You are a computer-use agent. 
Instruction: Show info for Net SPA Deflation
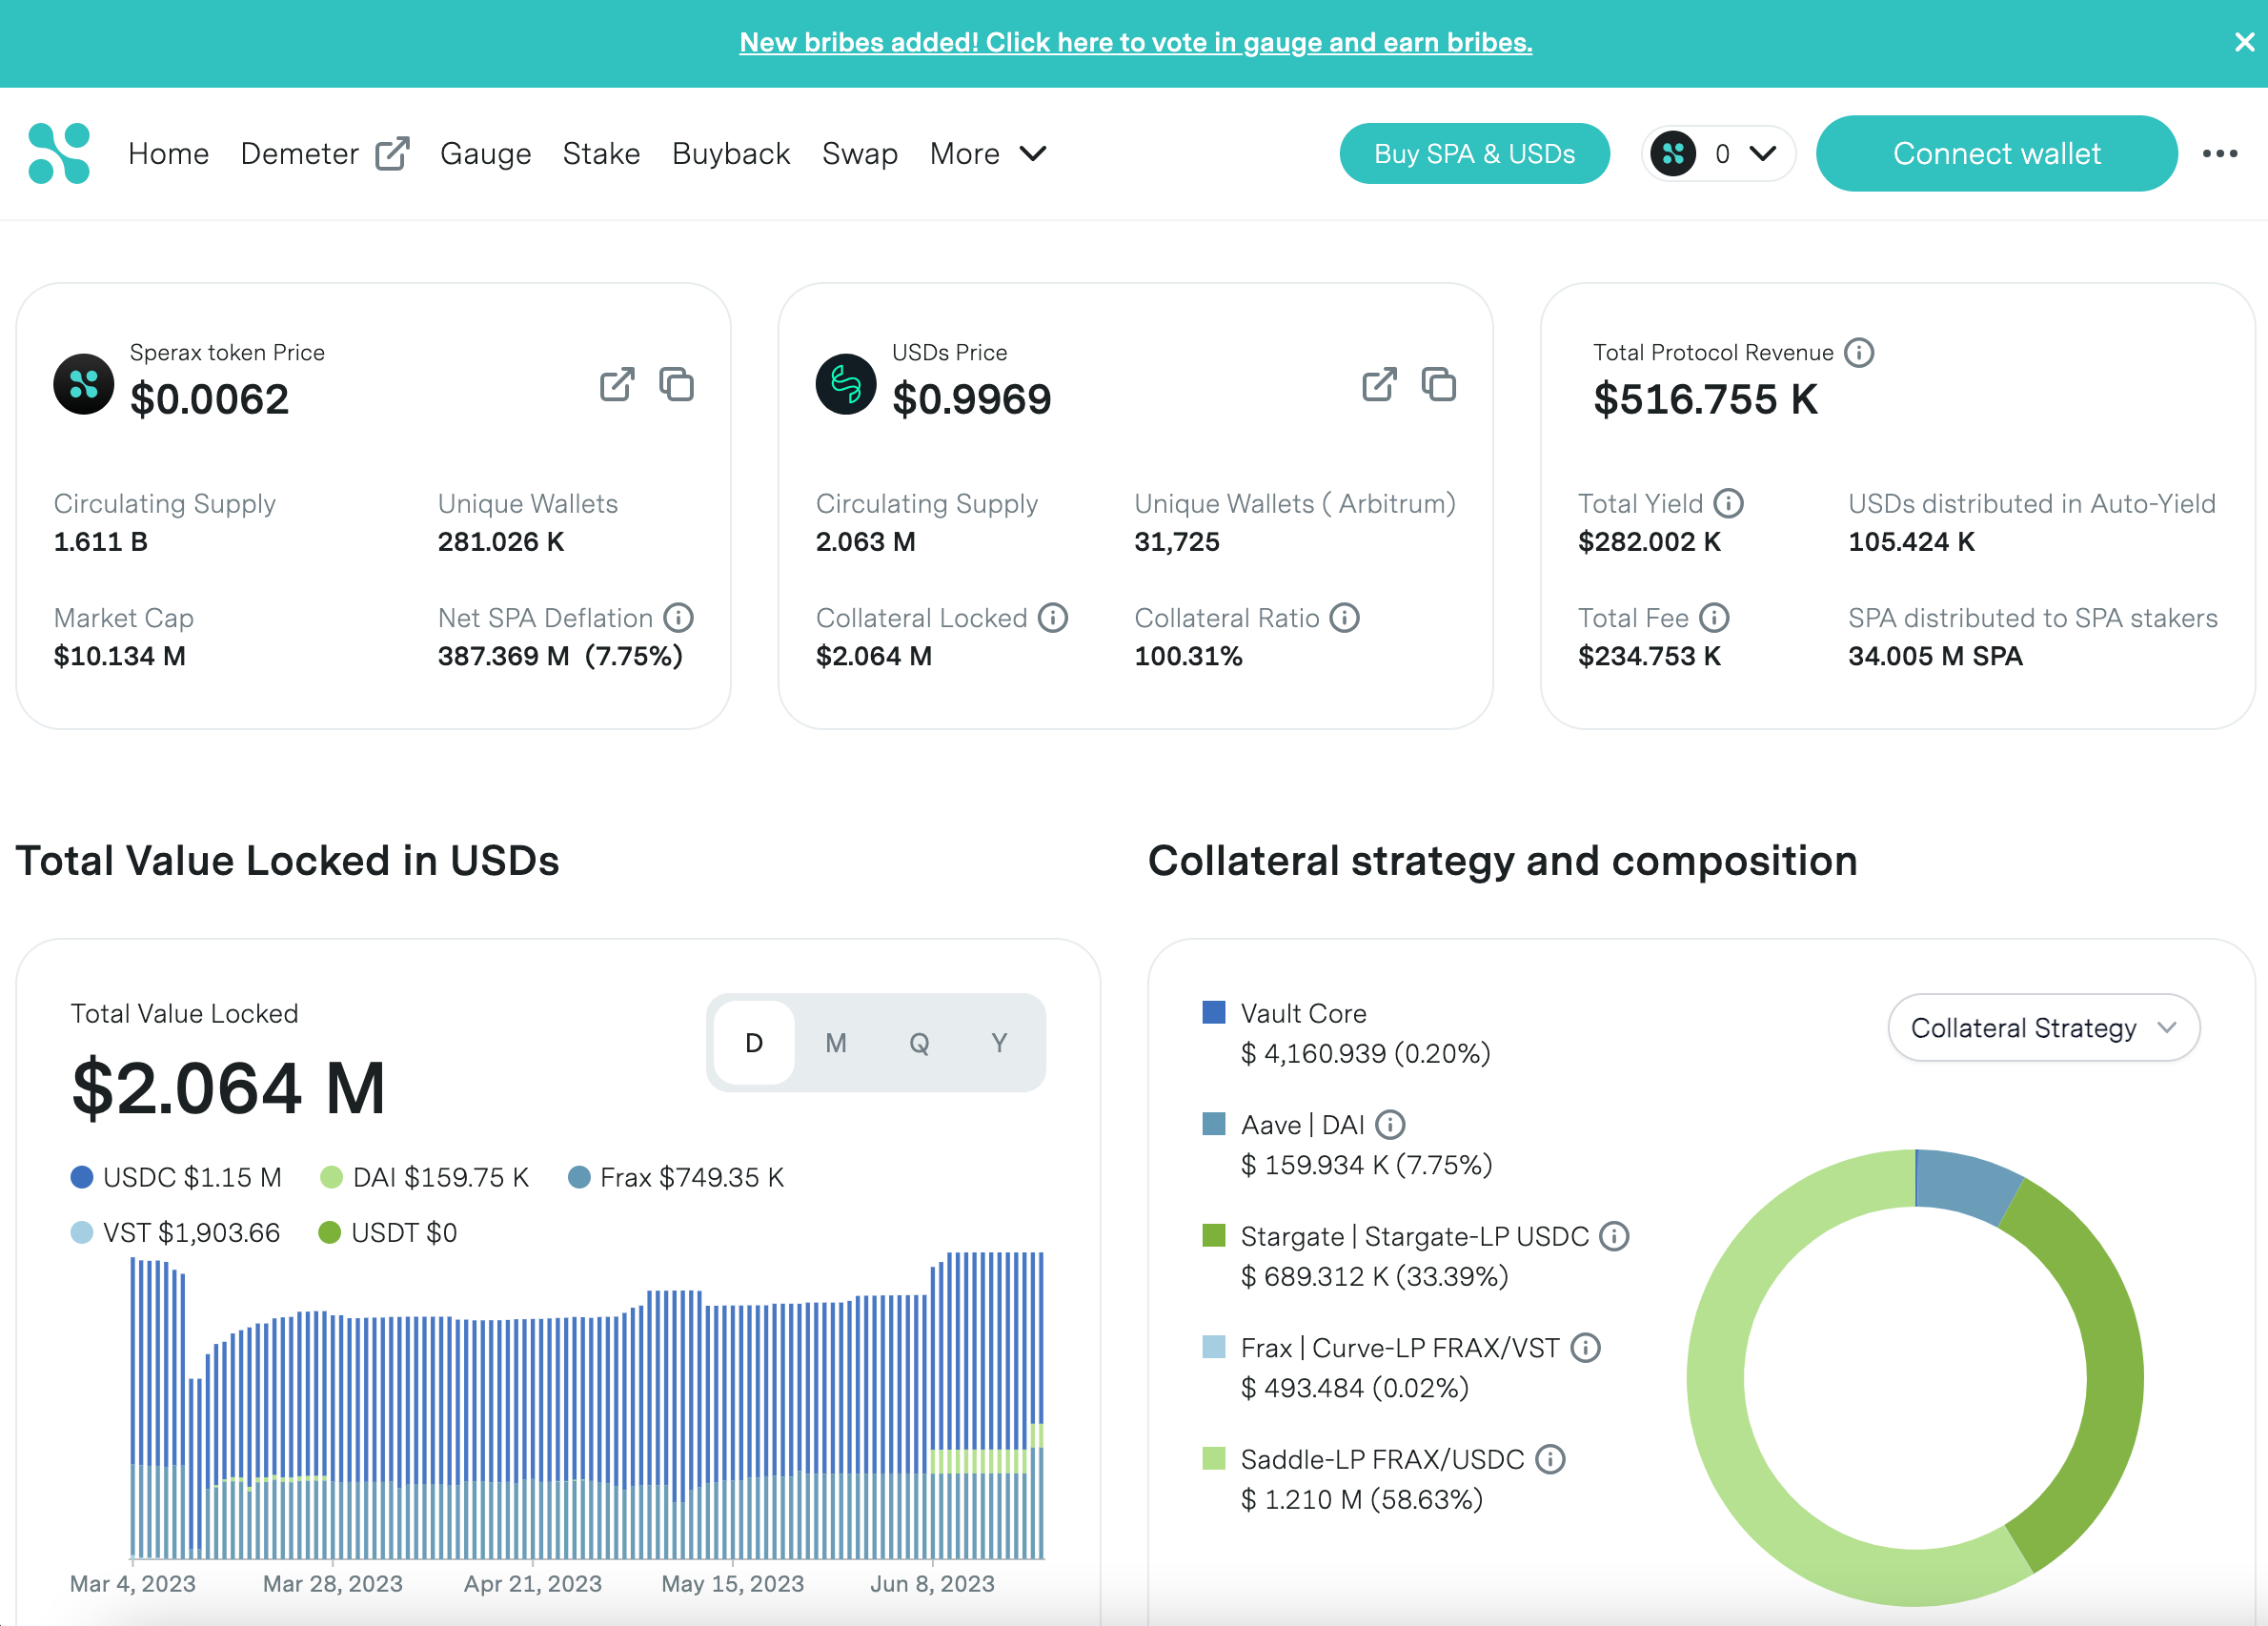[x=679, y=618]
